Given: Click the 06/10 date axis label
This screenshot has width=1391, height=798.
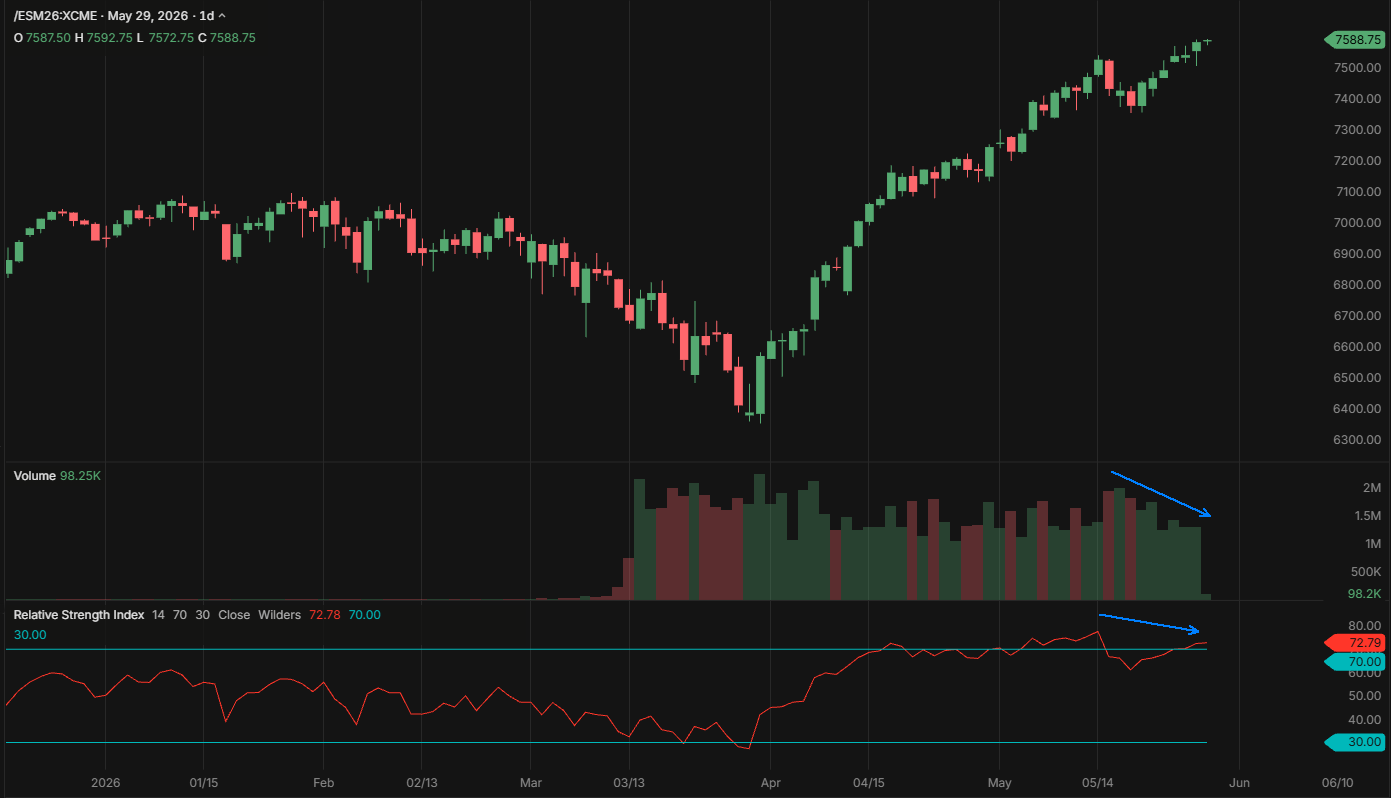Looking at the screenshot, I should pyautogui.click(x=1337, y=783).
